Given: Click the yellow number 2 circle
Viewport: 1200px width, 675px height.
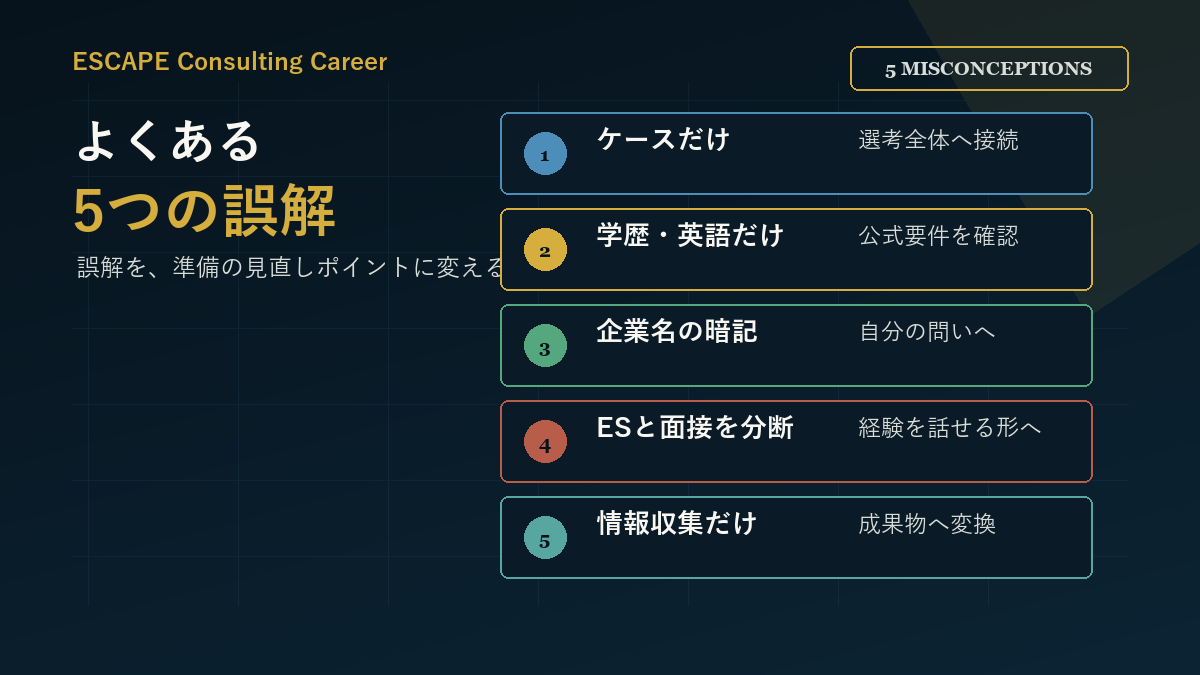Looking at the screenshot, I should (545, 250).
